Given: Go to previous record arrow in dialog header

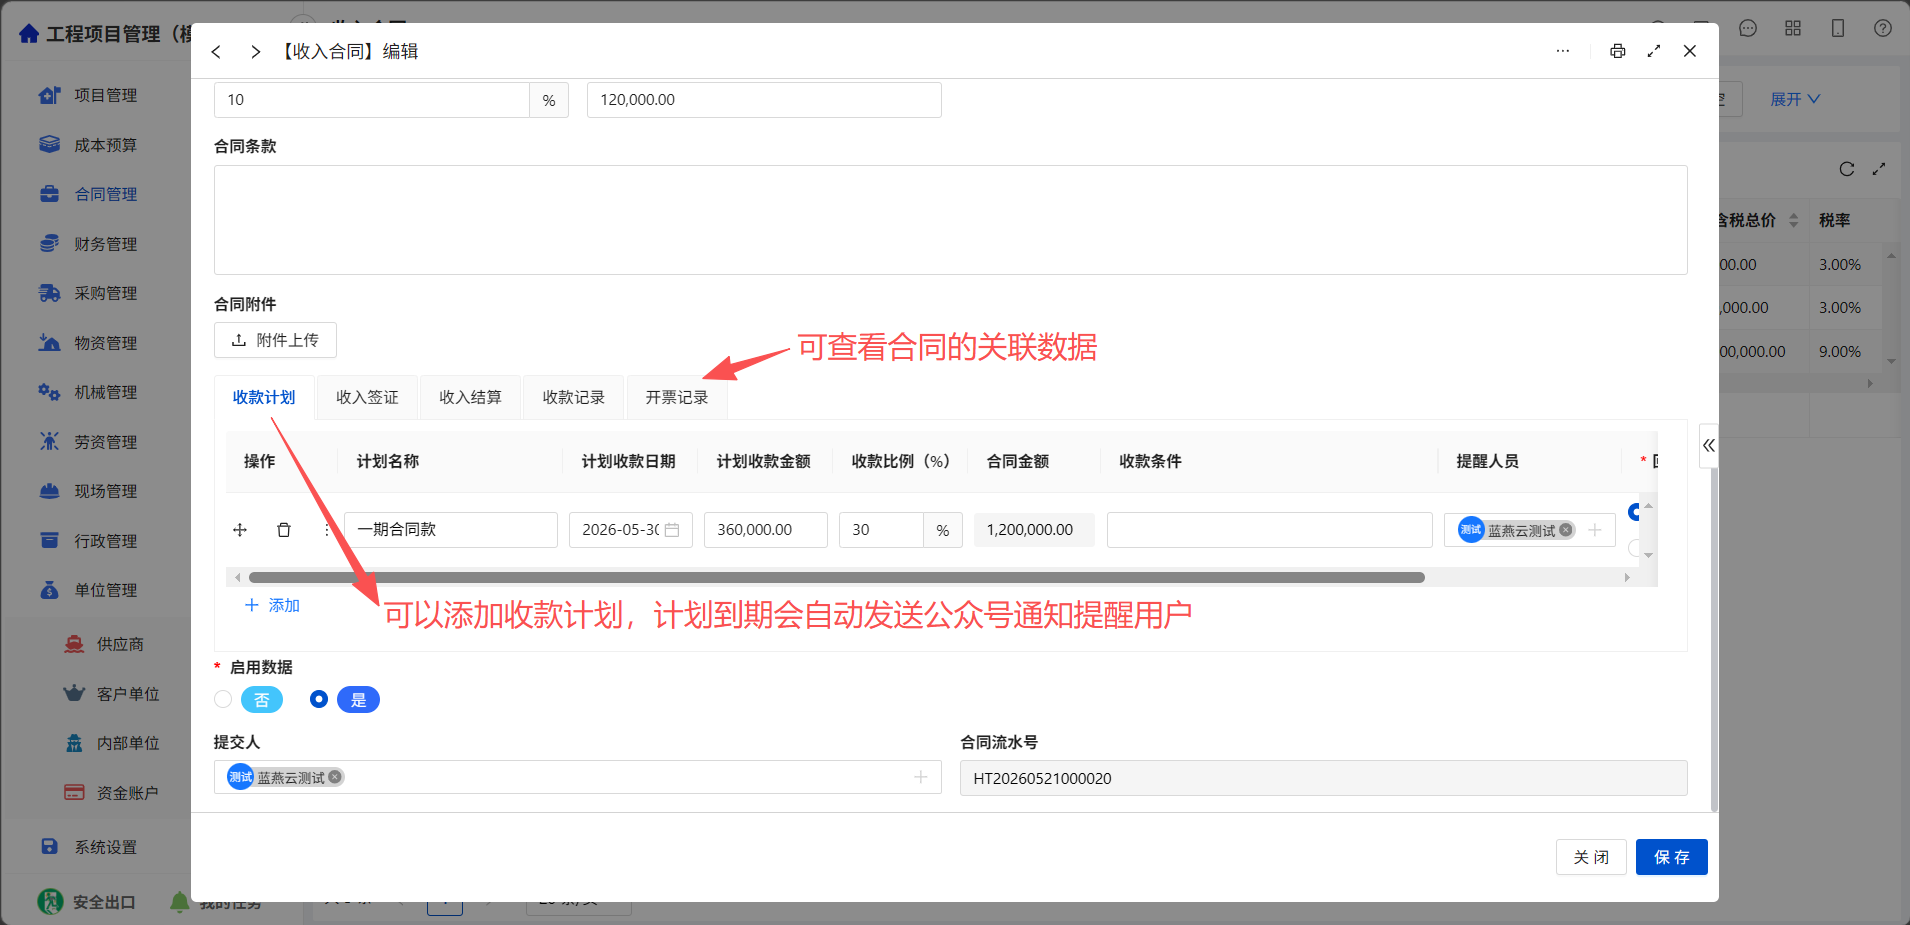Looking at the screenshot, I should tap(216, 51).
